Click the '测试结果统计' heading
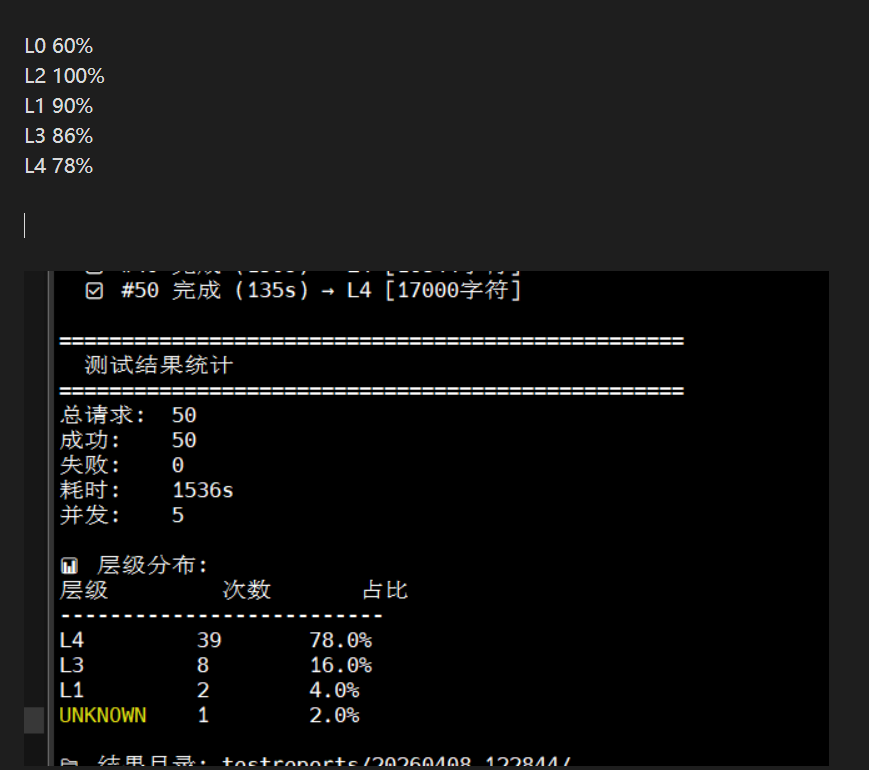Image resolution: width=869 pixels, height=770 pixels. [x=159, y=365]
